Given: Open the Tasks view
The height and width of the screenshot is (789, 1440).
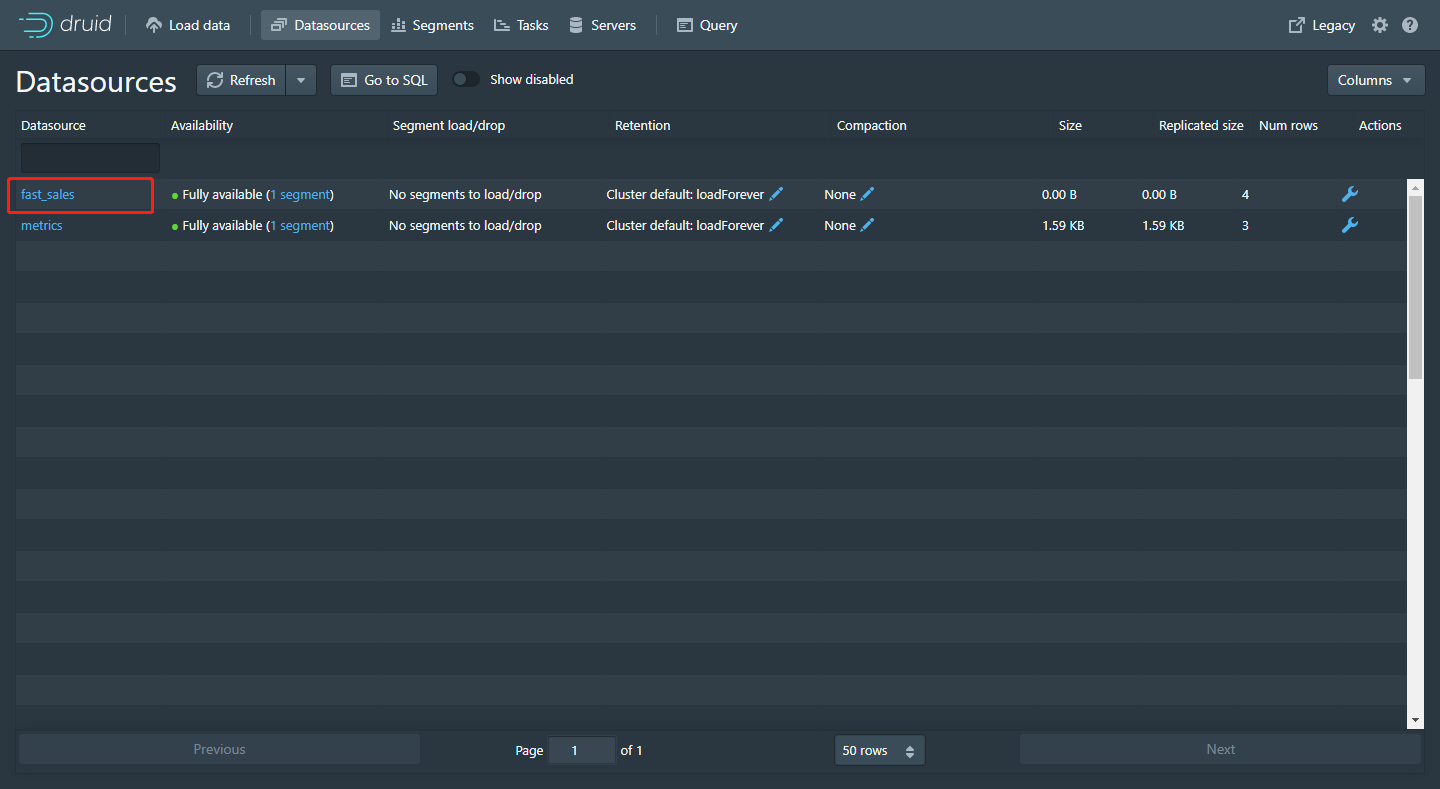Looking at the screenshot, I should (521, 25).
